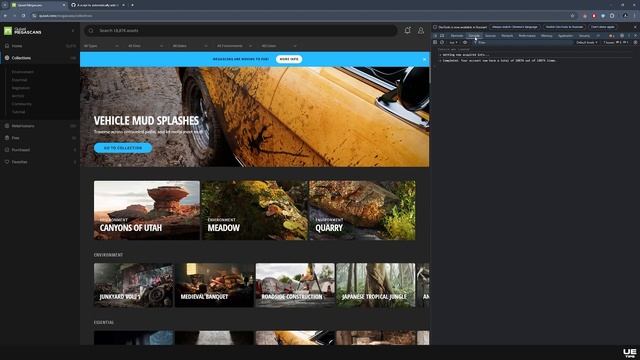Switch to the Quixel Megascans browser tab
This screenshot has height=360, width=640.
pos(38,5)
